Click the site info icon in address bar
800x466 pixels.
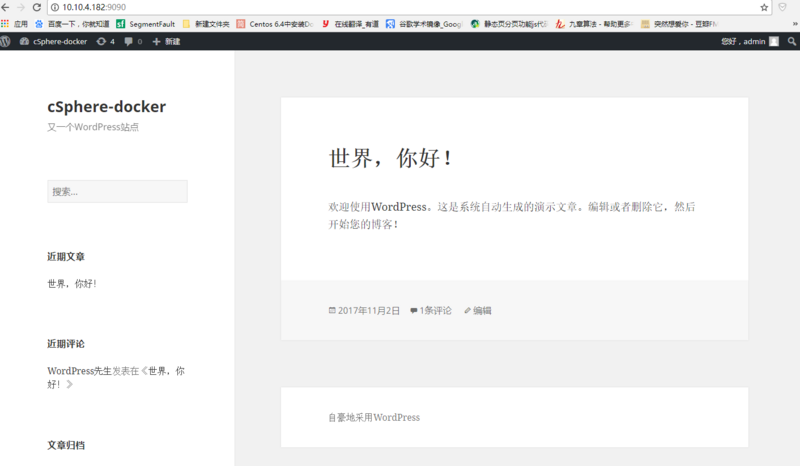pos(55,7)
